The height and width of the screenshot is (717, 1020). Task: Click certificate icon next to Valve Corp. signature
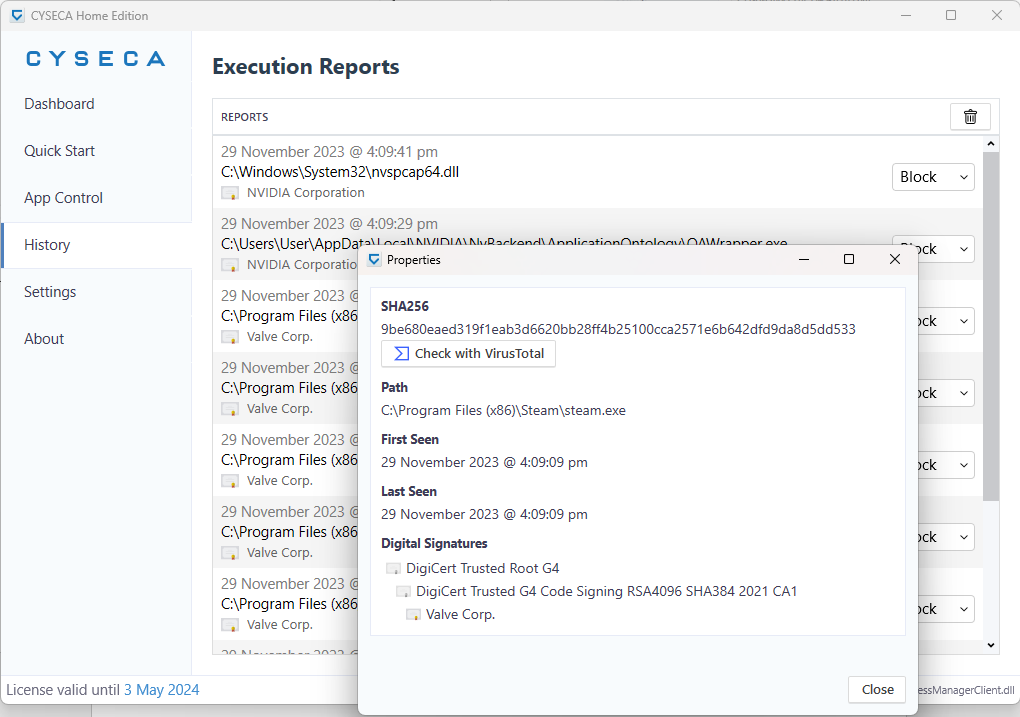[x=413, y=615]
